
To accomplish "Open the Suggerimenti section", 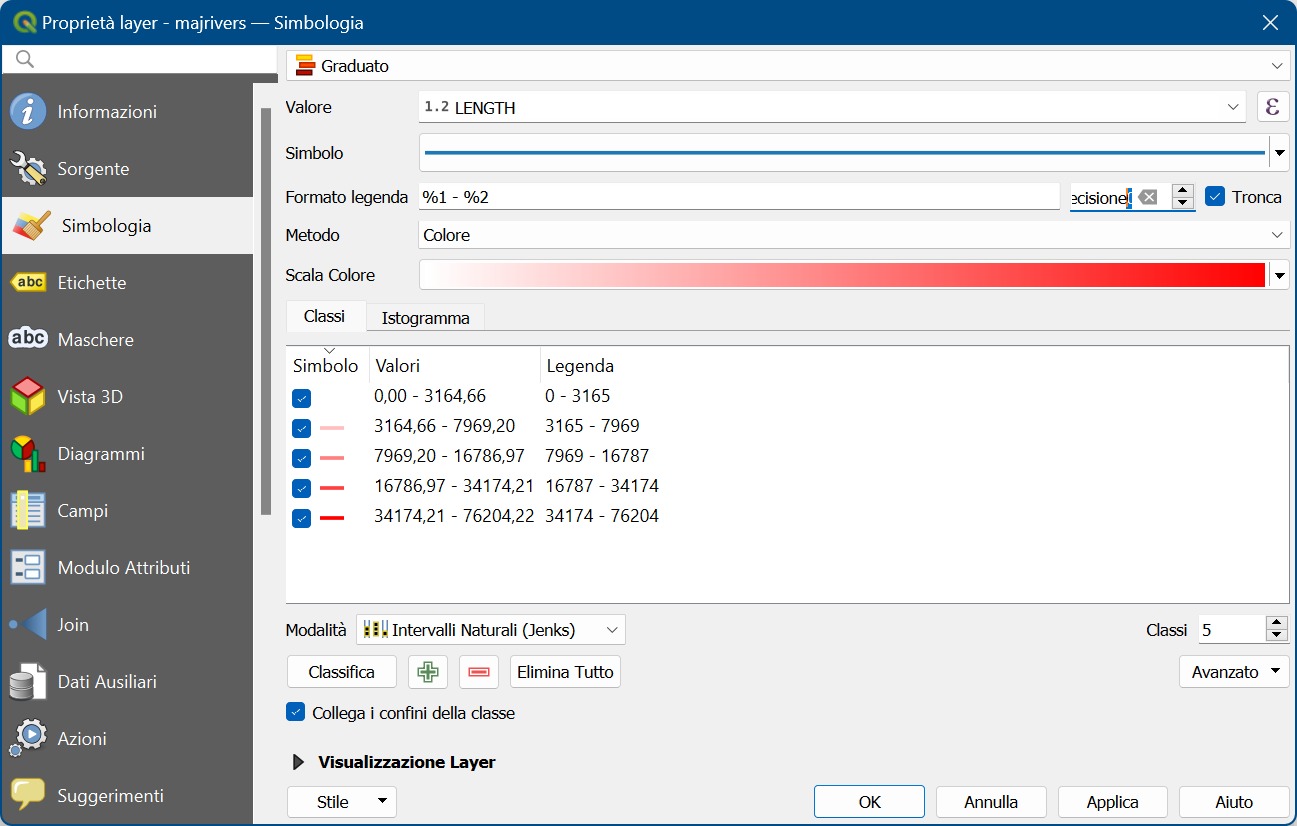I will point(126,796).
